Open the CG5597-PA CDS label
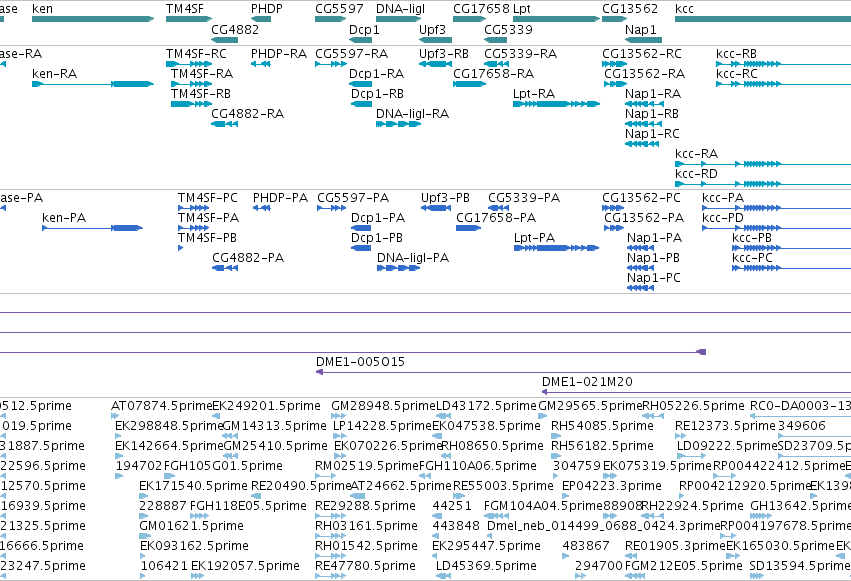 click(x=353, y=198)
